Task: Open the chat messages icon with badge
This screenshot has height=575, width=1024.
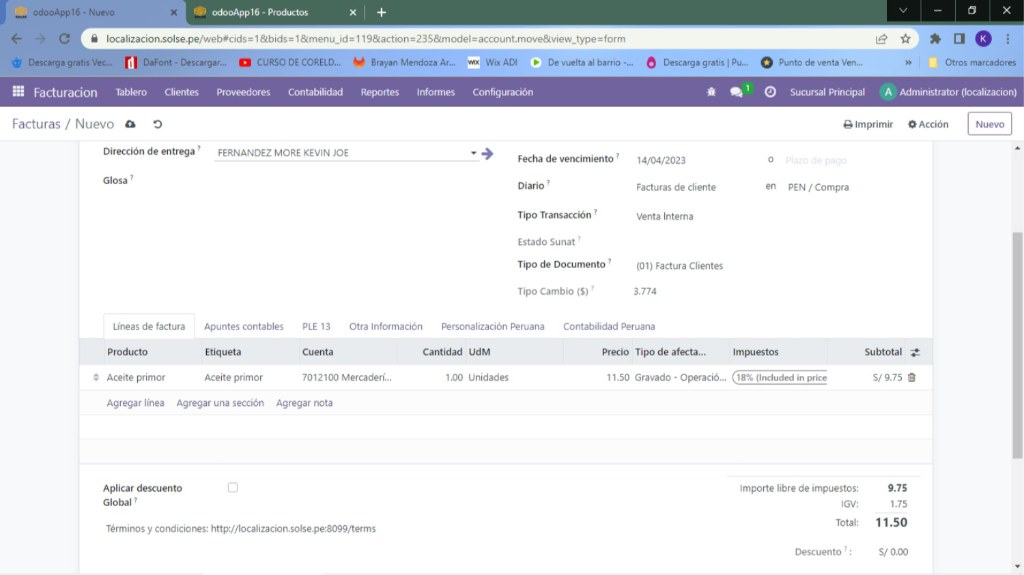Action: 738,92
